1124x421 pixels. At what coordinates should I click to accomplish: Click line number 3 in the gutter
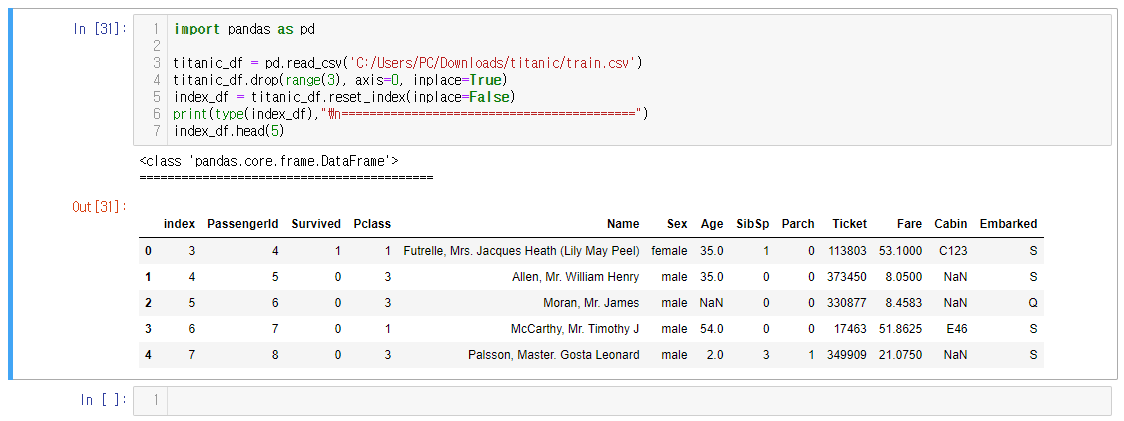tap(156, 63)
